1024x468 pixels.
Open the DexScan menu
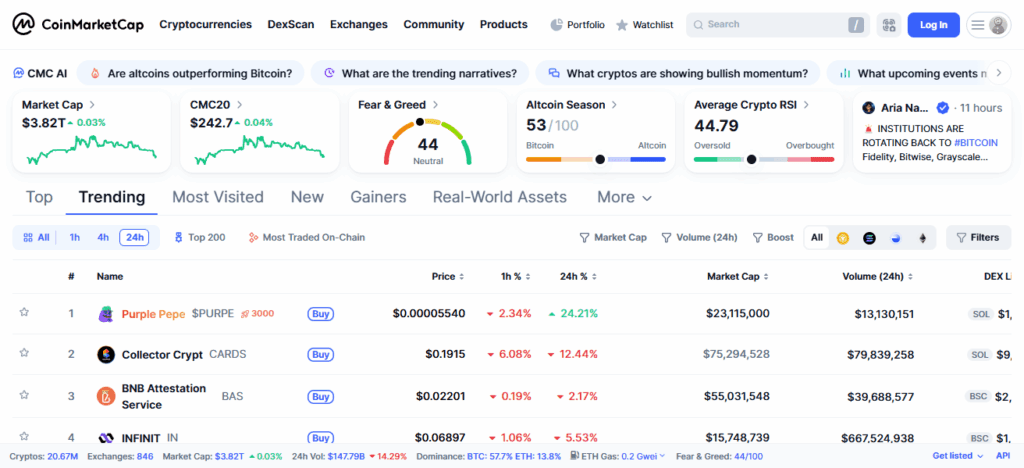click(291, 25)
